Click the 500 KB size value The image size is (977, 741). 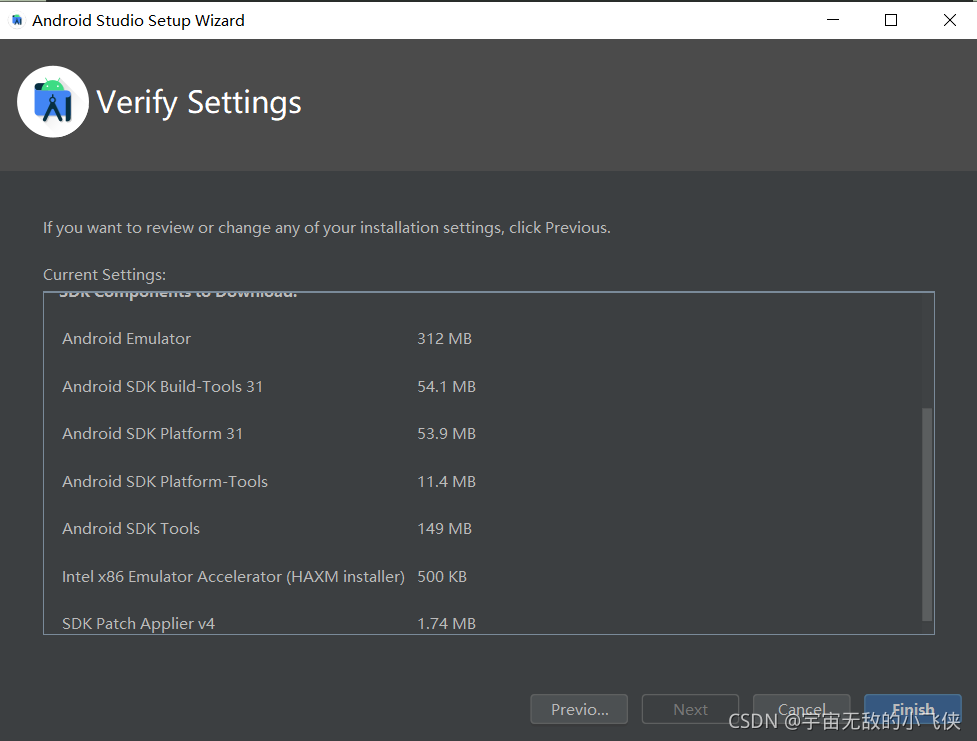coord(442,576)
